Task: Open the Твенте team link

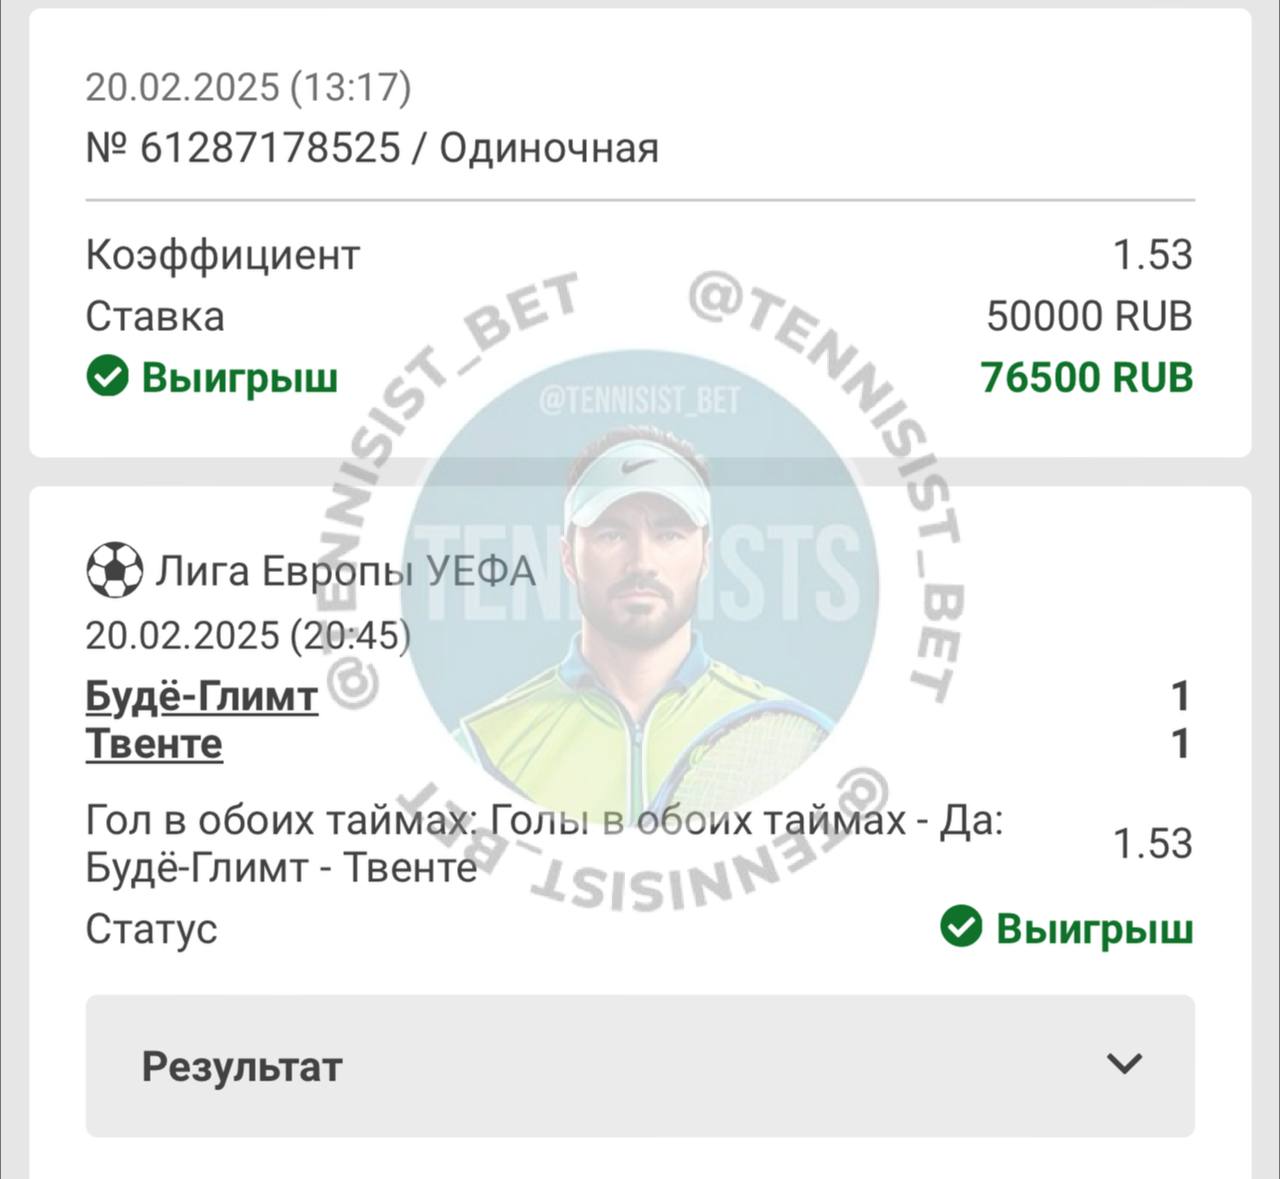Action: [154, 743]
